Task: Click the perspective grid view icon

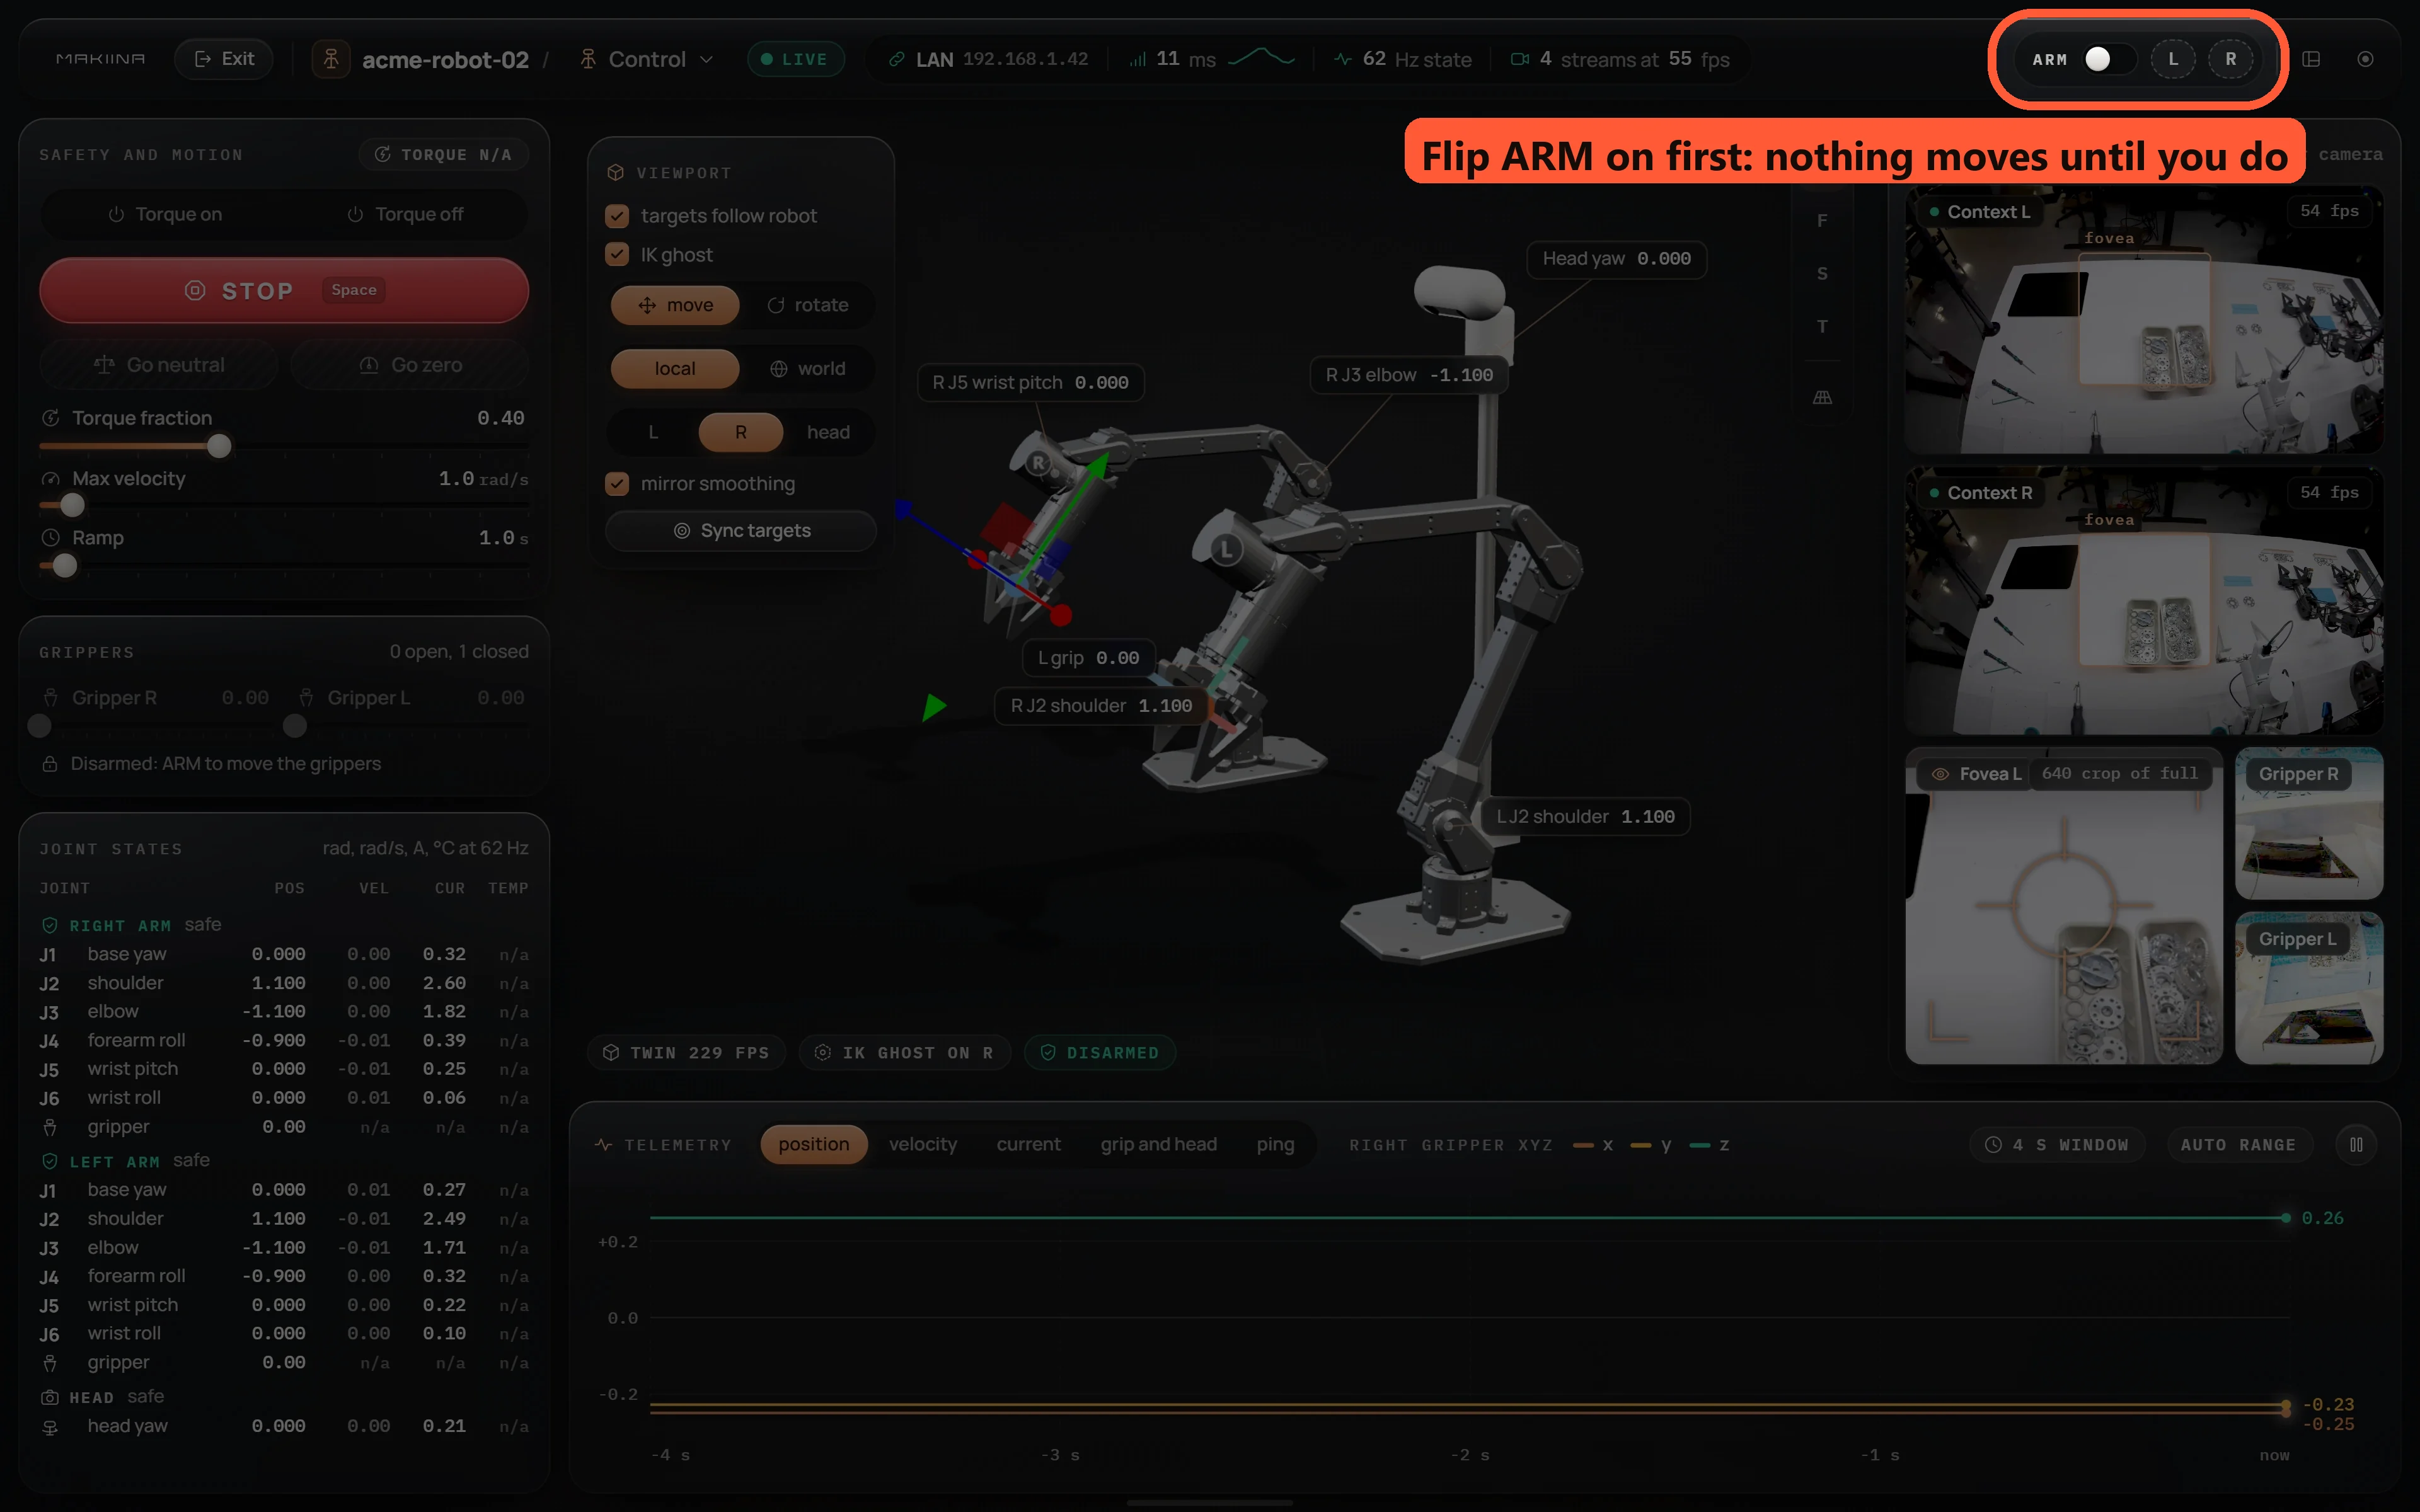Action: (1822, 397)
